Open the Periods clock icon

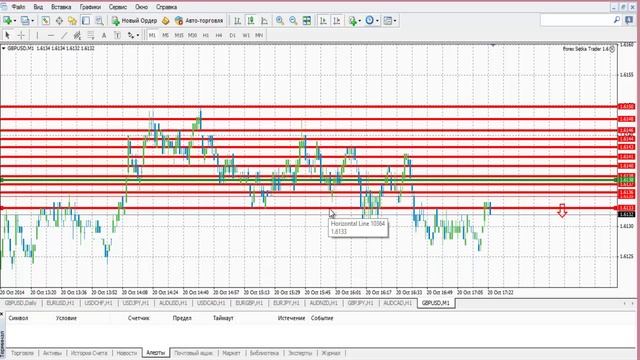click(x=369, y=20)
